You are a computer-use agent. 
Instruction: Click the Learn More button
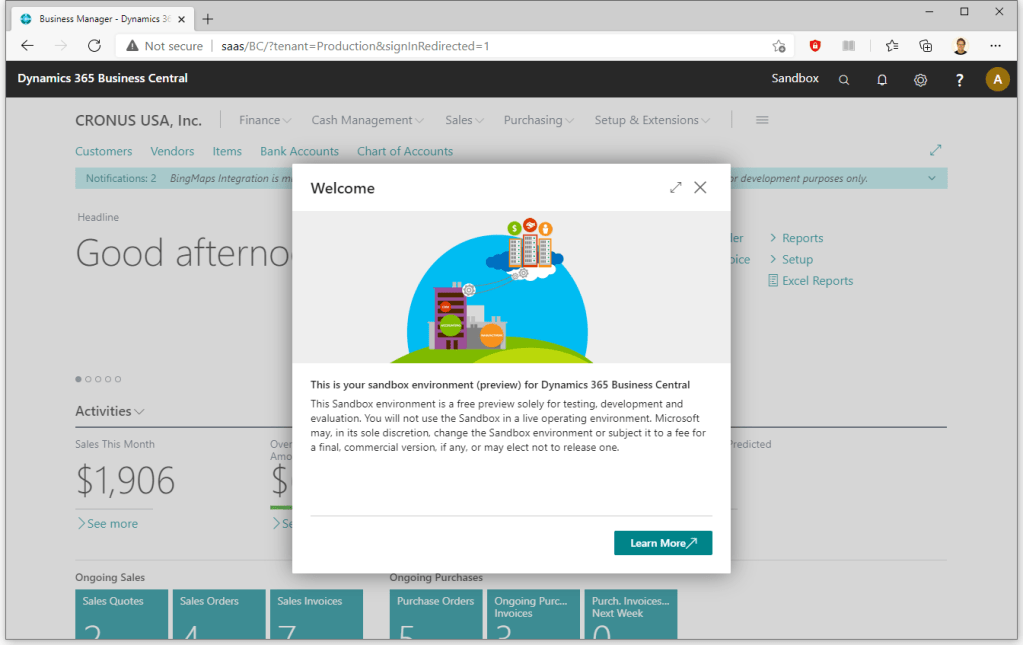[663, 543]
